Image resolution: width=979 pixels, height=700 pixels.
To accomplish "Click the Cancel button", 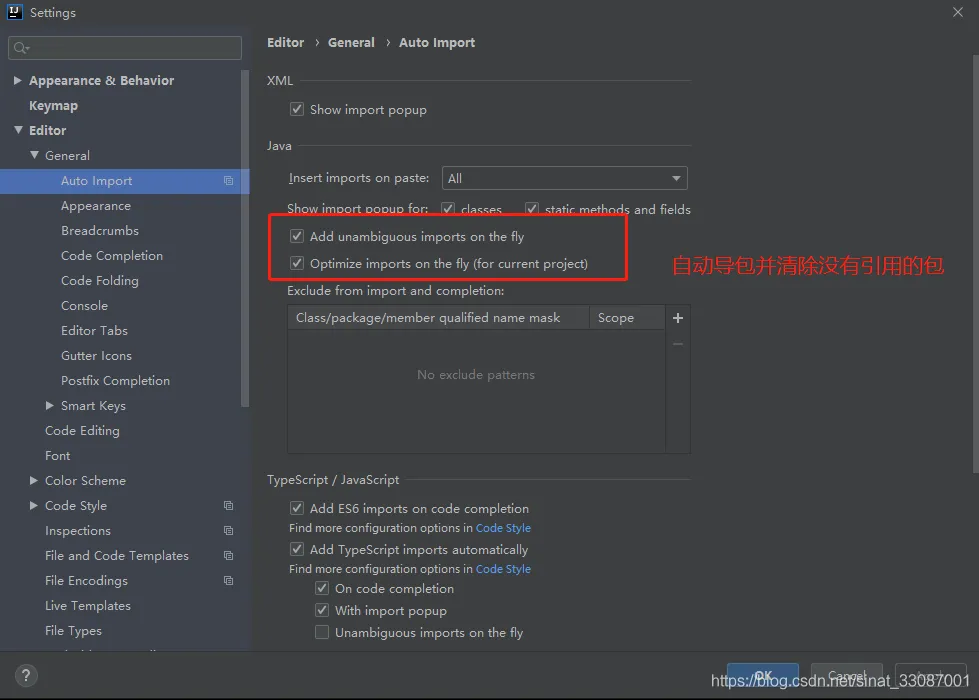I will click(847, 676).
